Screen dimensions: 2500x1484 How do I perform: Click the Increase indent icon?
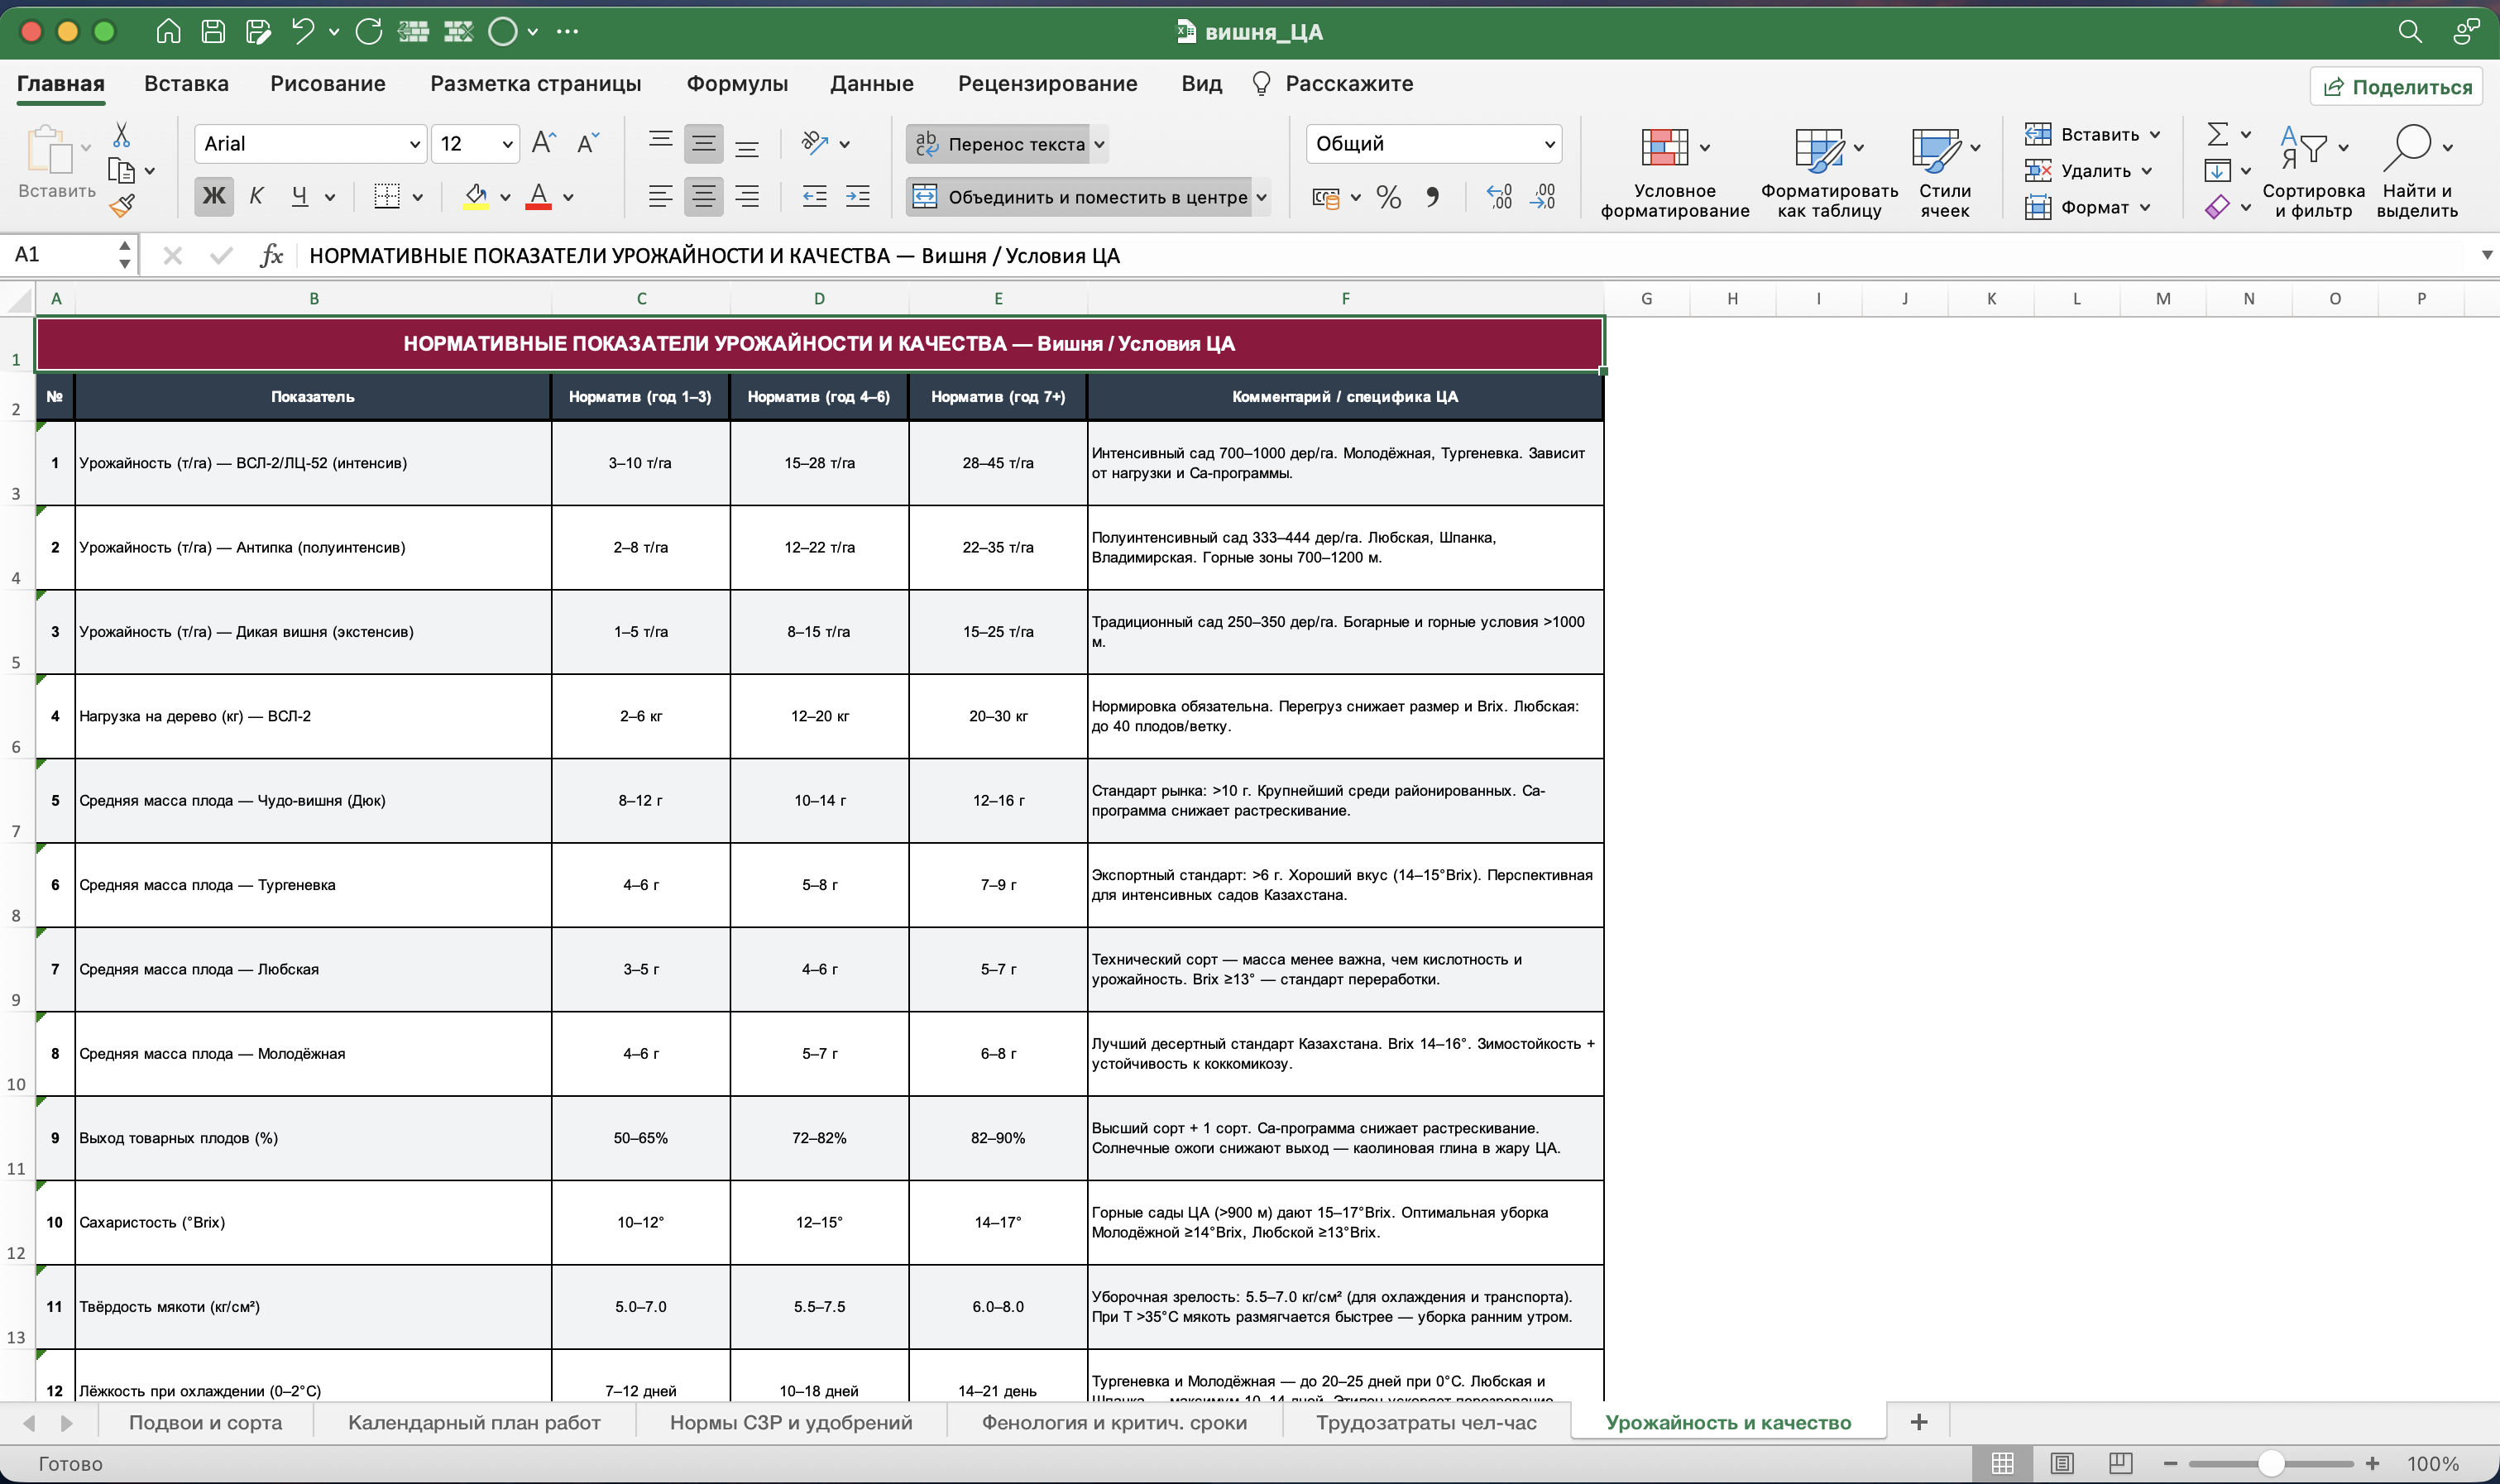(858, 197)
